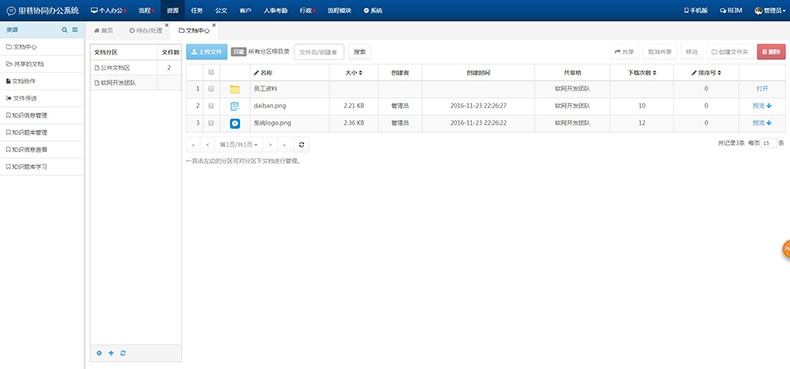Open 文档中心 in the sidebar
This screenshot has height=369, width=790.
[42, 47]
